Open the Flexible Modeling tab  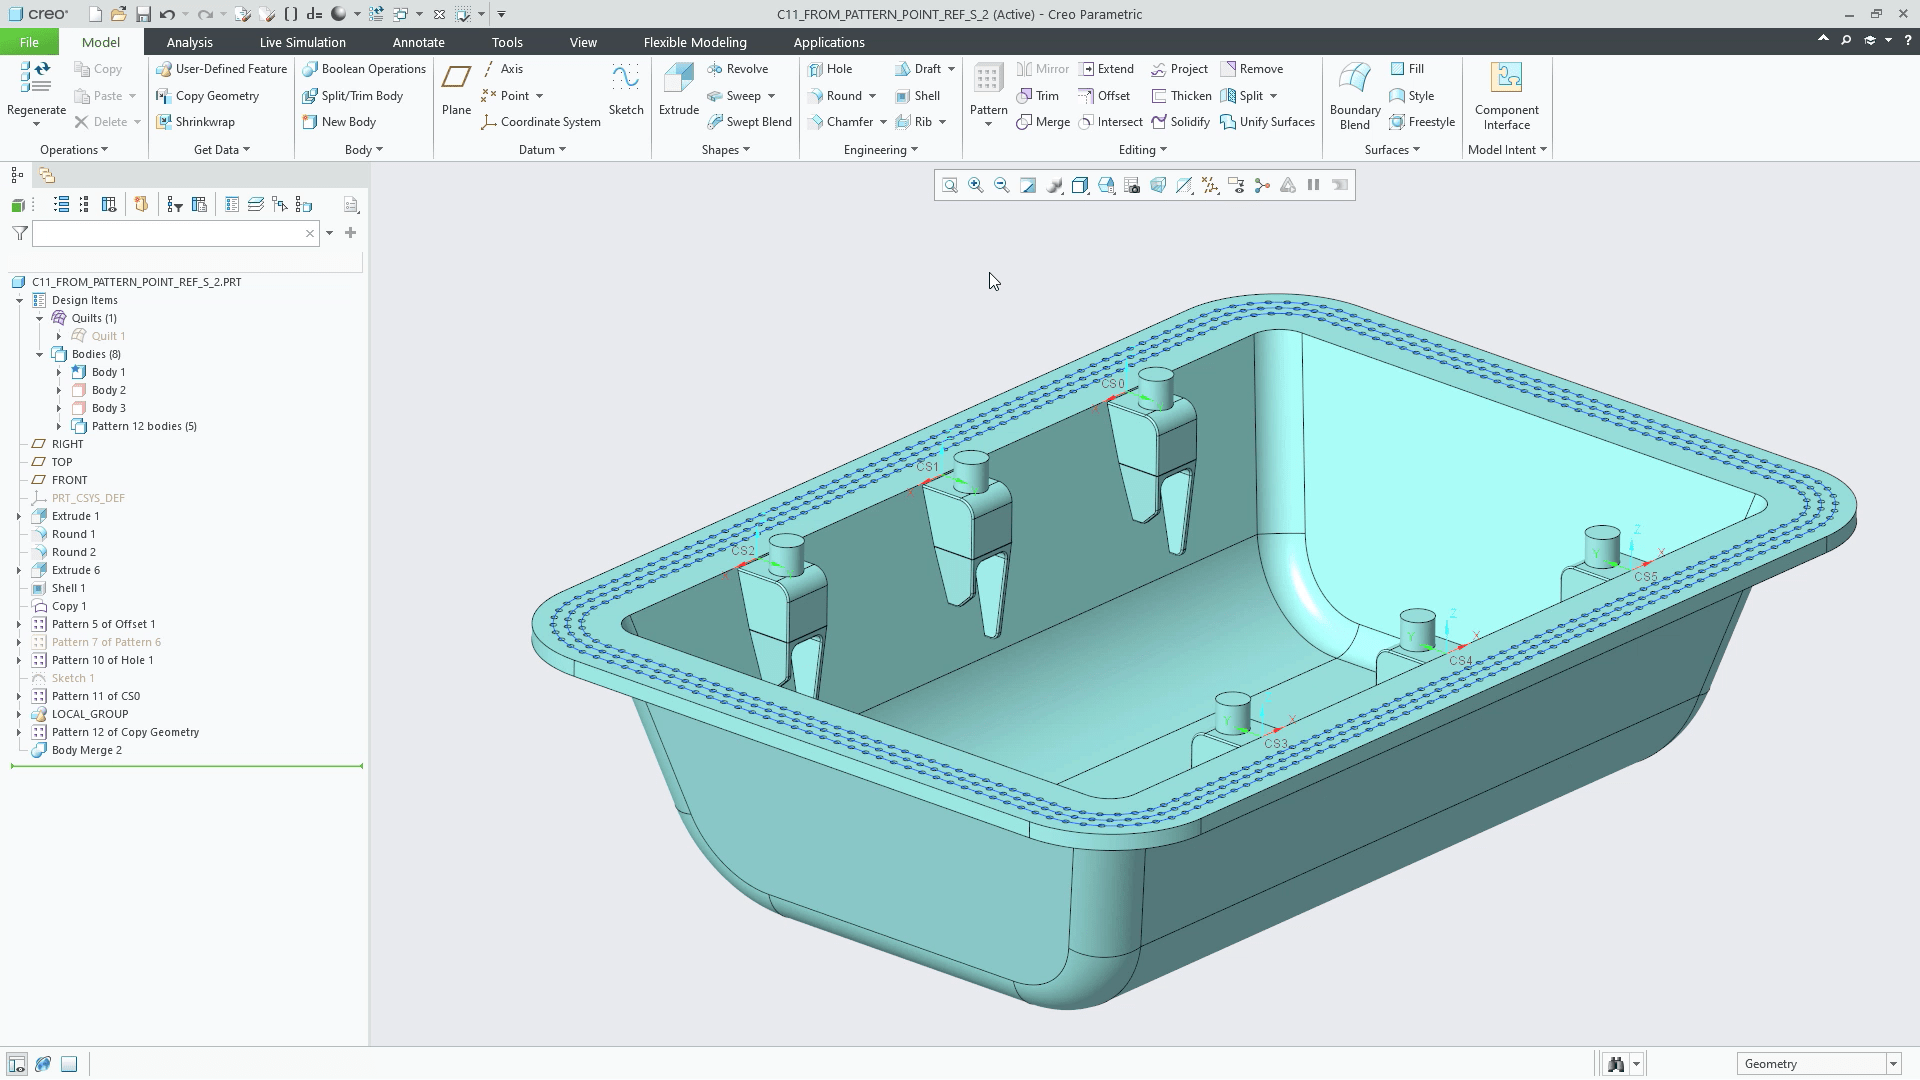pos(694,42)
